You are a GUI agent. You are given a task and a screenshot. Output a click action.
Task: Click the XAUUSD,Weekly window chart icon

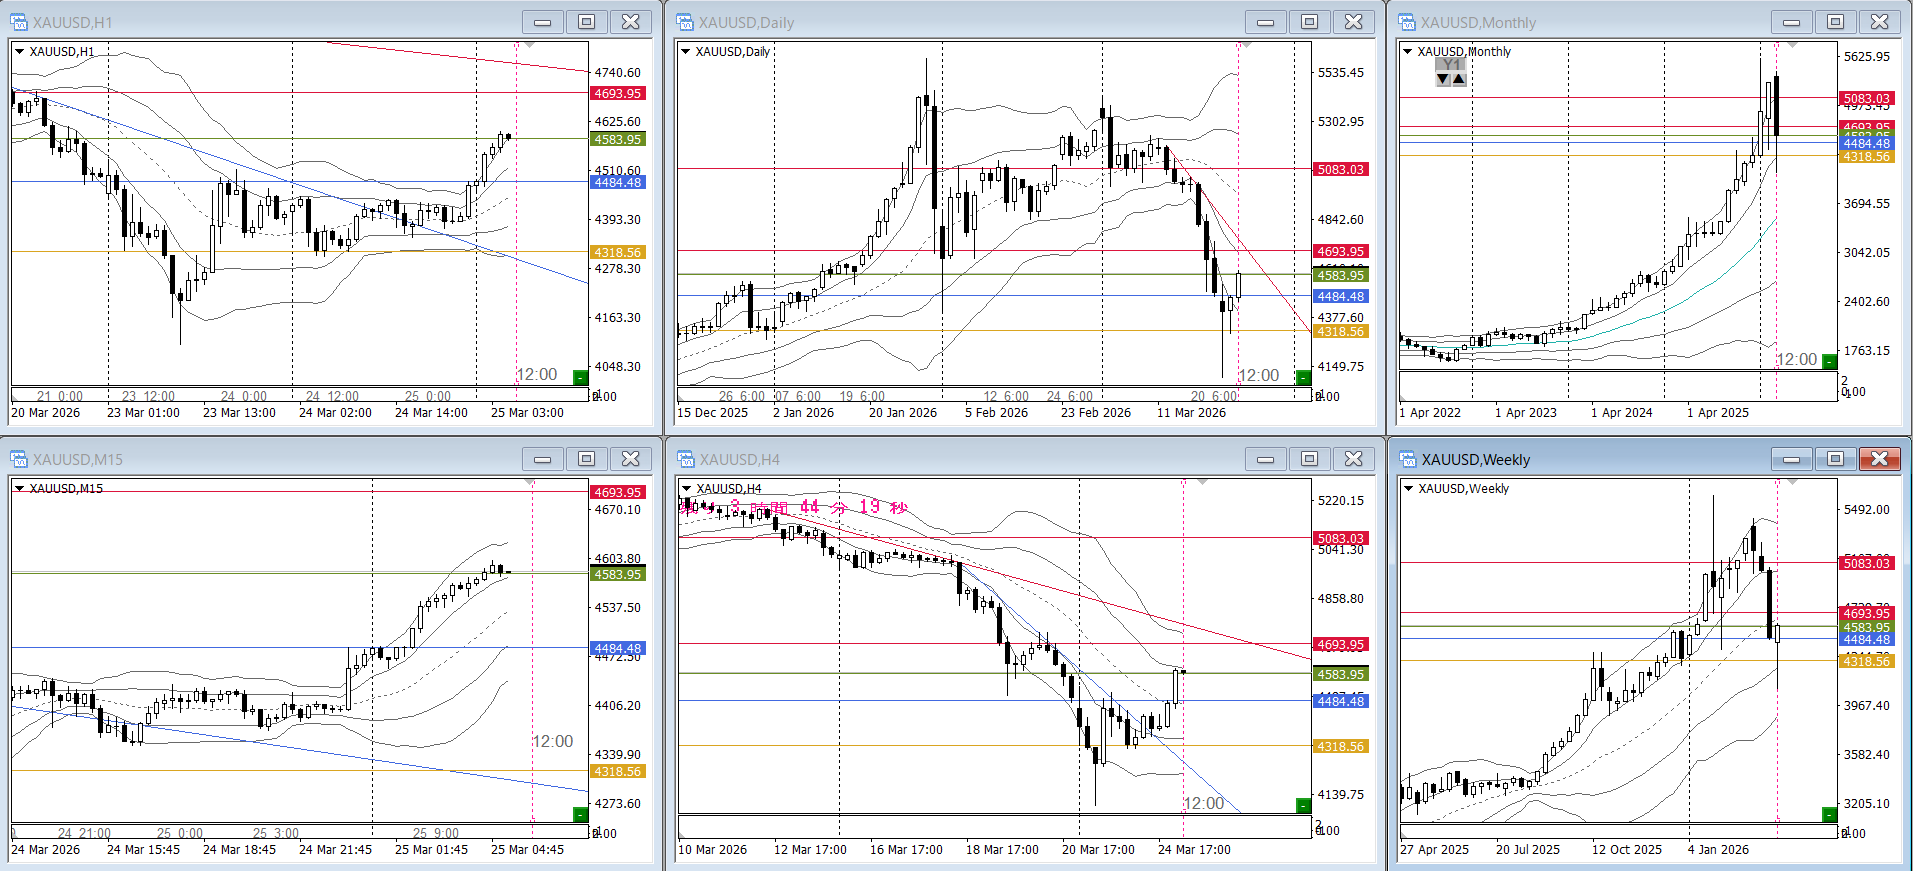tap(1408, 459)
